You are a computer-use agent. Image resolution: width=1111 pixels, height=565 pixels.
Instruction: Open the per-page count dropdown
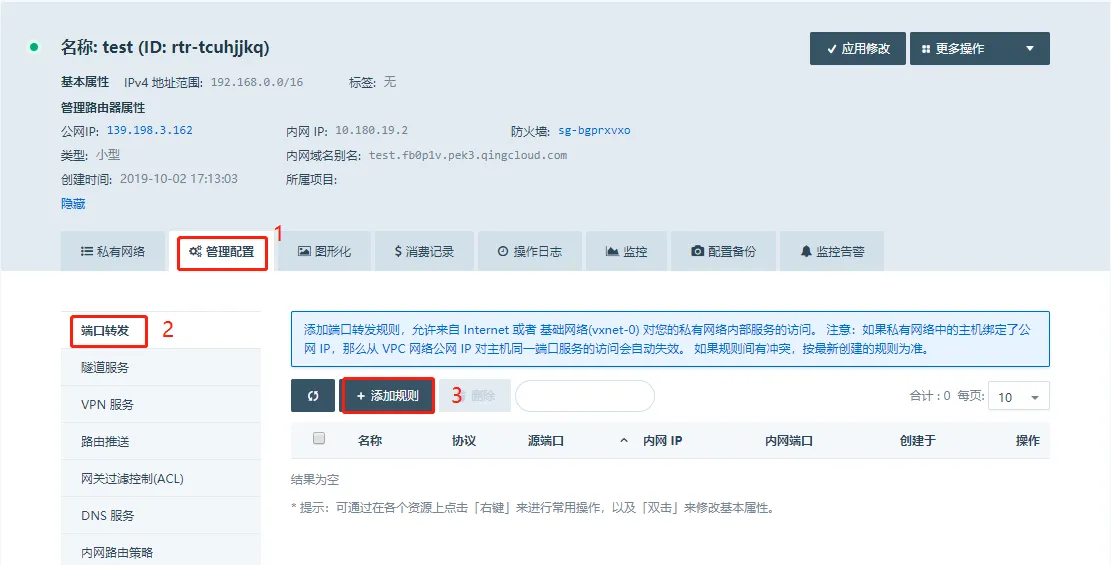coord(1018,397)
